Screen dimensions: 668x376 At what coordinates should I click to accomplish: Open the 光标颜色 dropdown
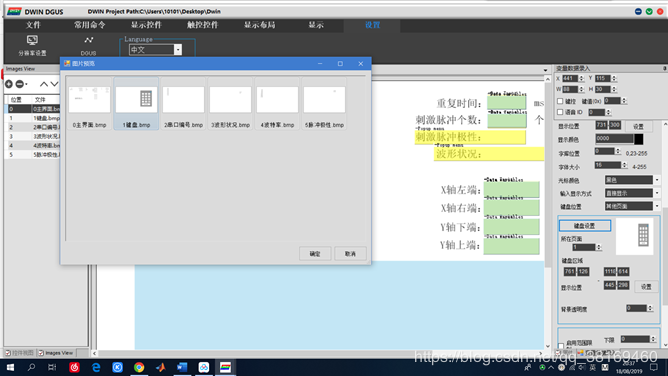pos(657,180)
